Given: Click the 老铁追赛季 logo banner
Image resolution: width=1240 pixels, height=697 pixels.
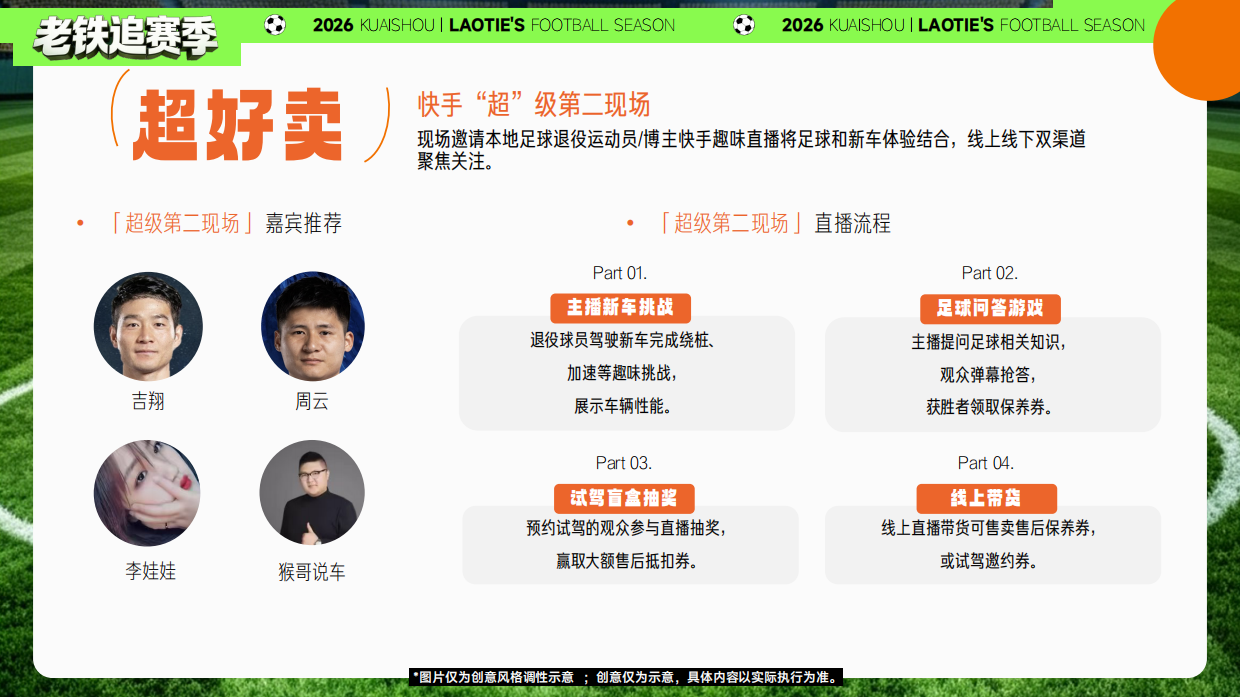Looking at the screenshot, I should pos(127,38).
